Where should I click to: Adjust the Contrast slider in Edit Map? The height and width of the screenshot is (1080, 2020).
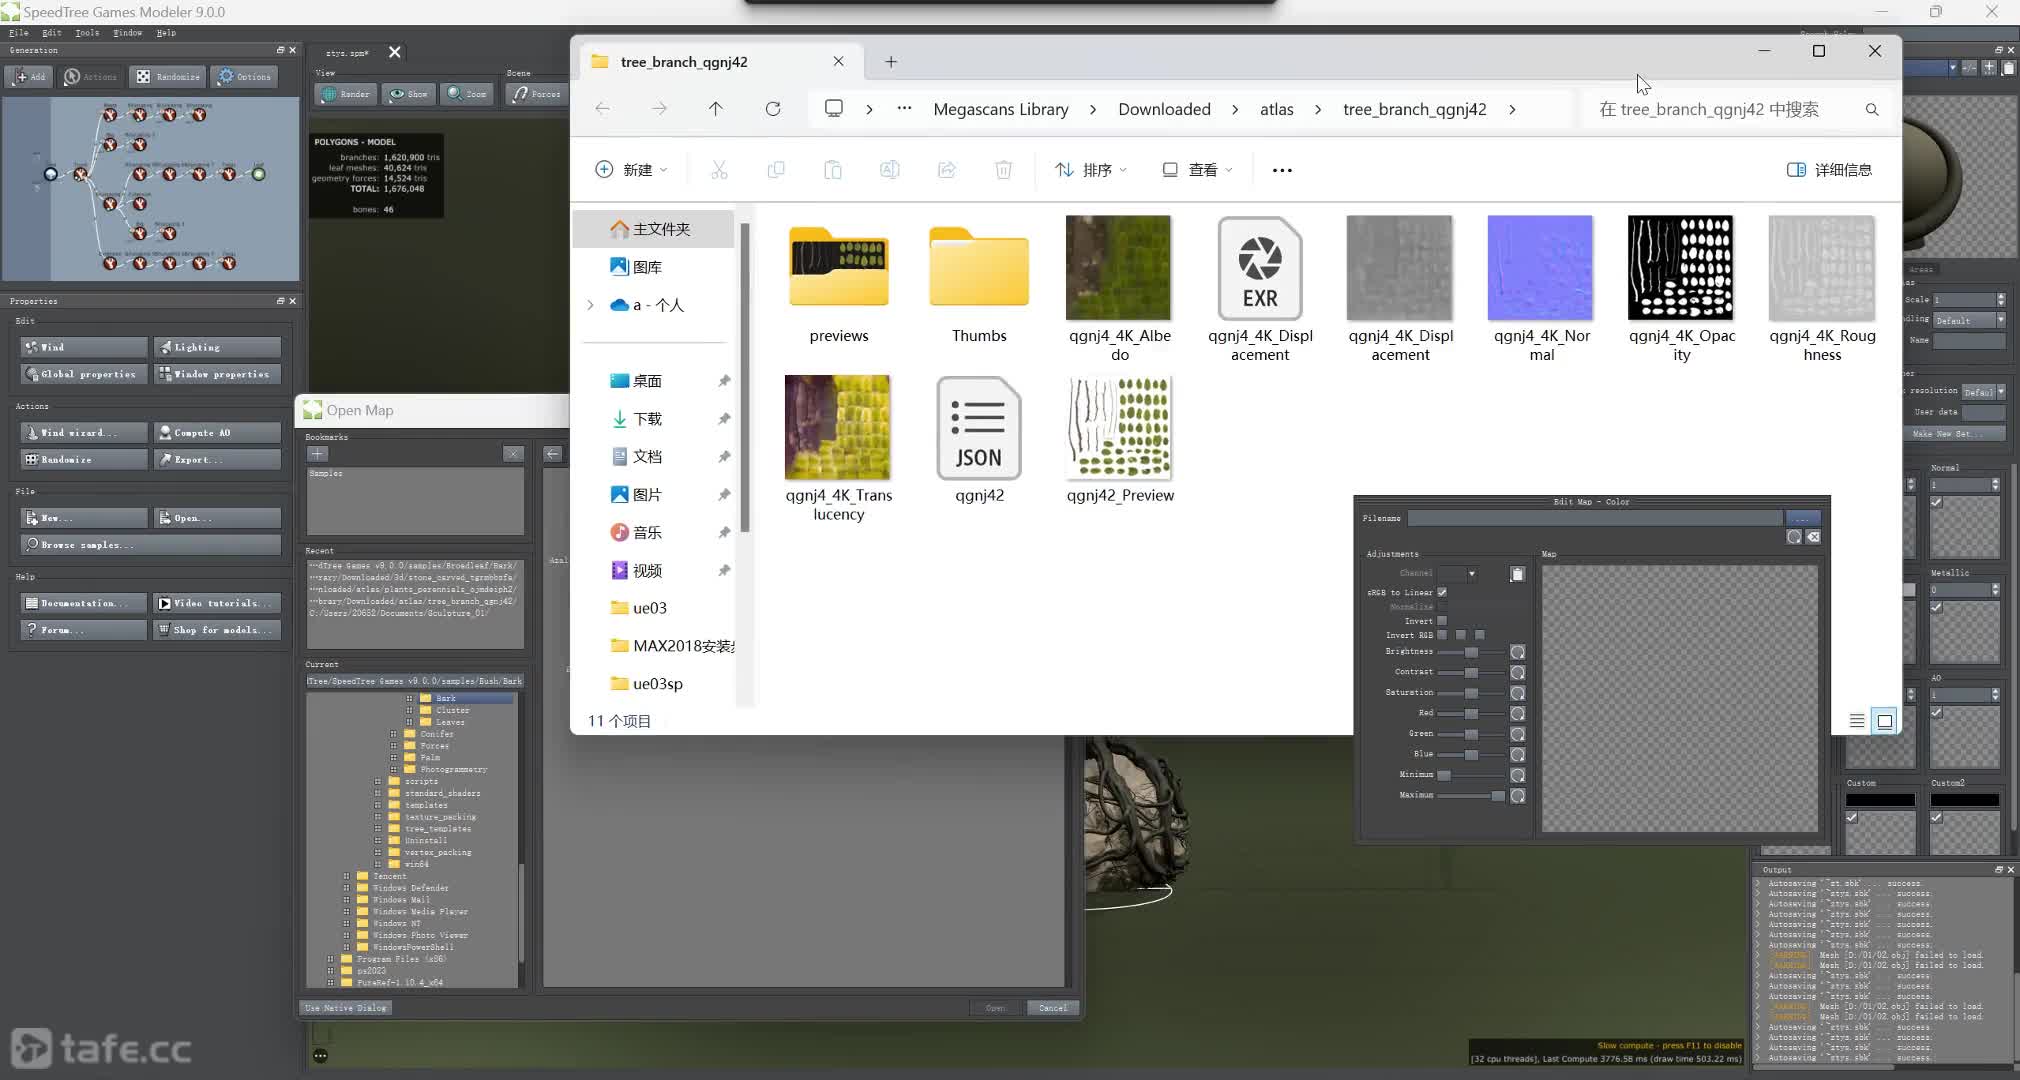point(1471,673)
